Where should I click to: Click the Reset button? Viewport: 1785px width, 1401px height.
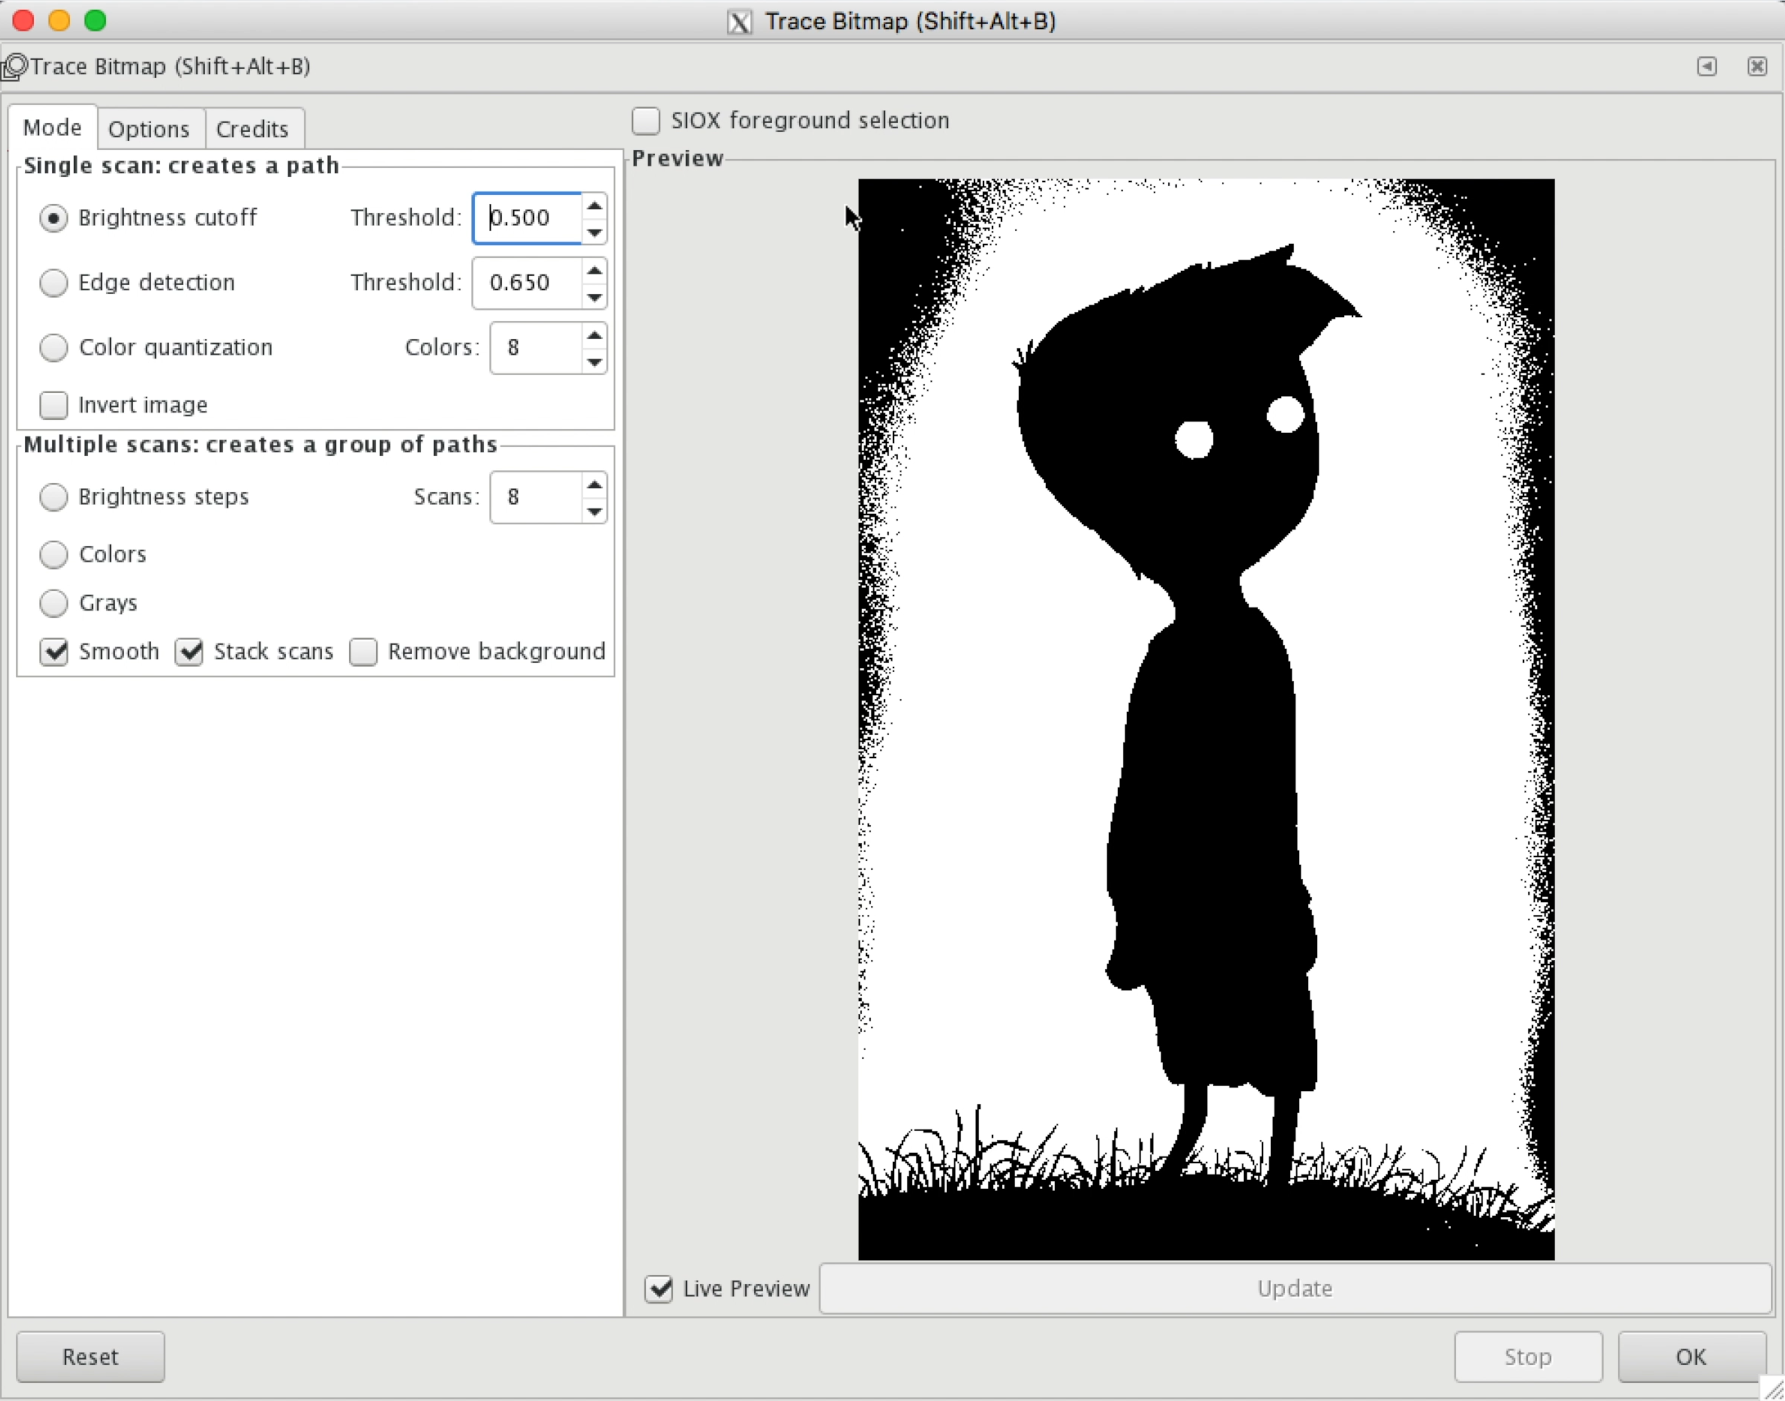[x=91, y=1357]
